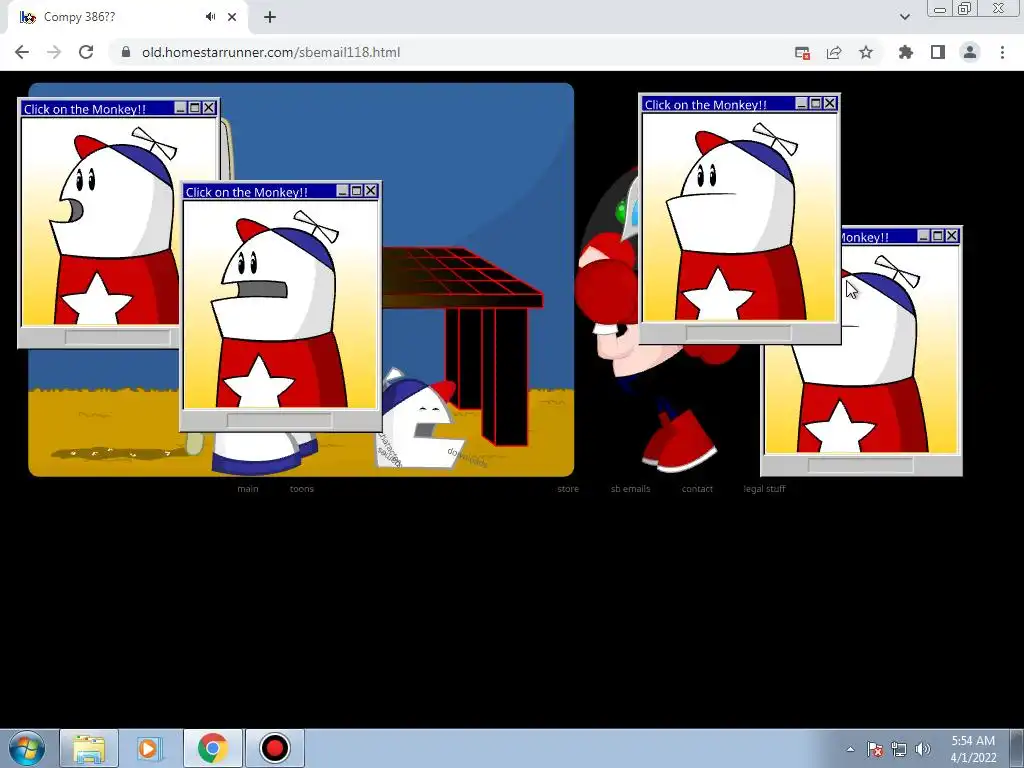
Task: Open the Chrome profile avatar
Action: pyautogui.click(x=970, y=52)
